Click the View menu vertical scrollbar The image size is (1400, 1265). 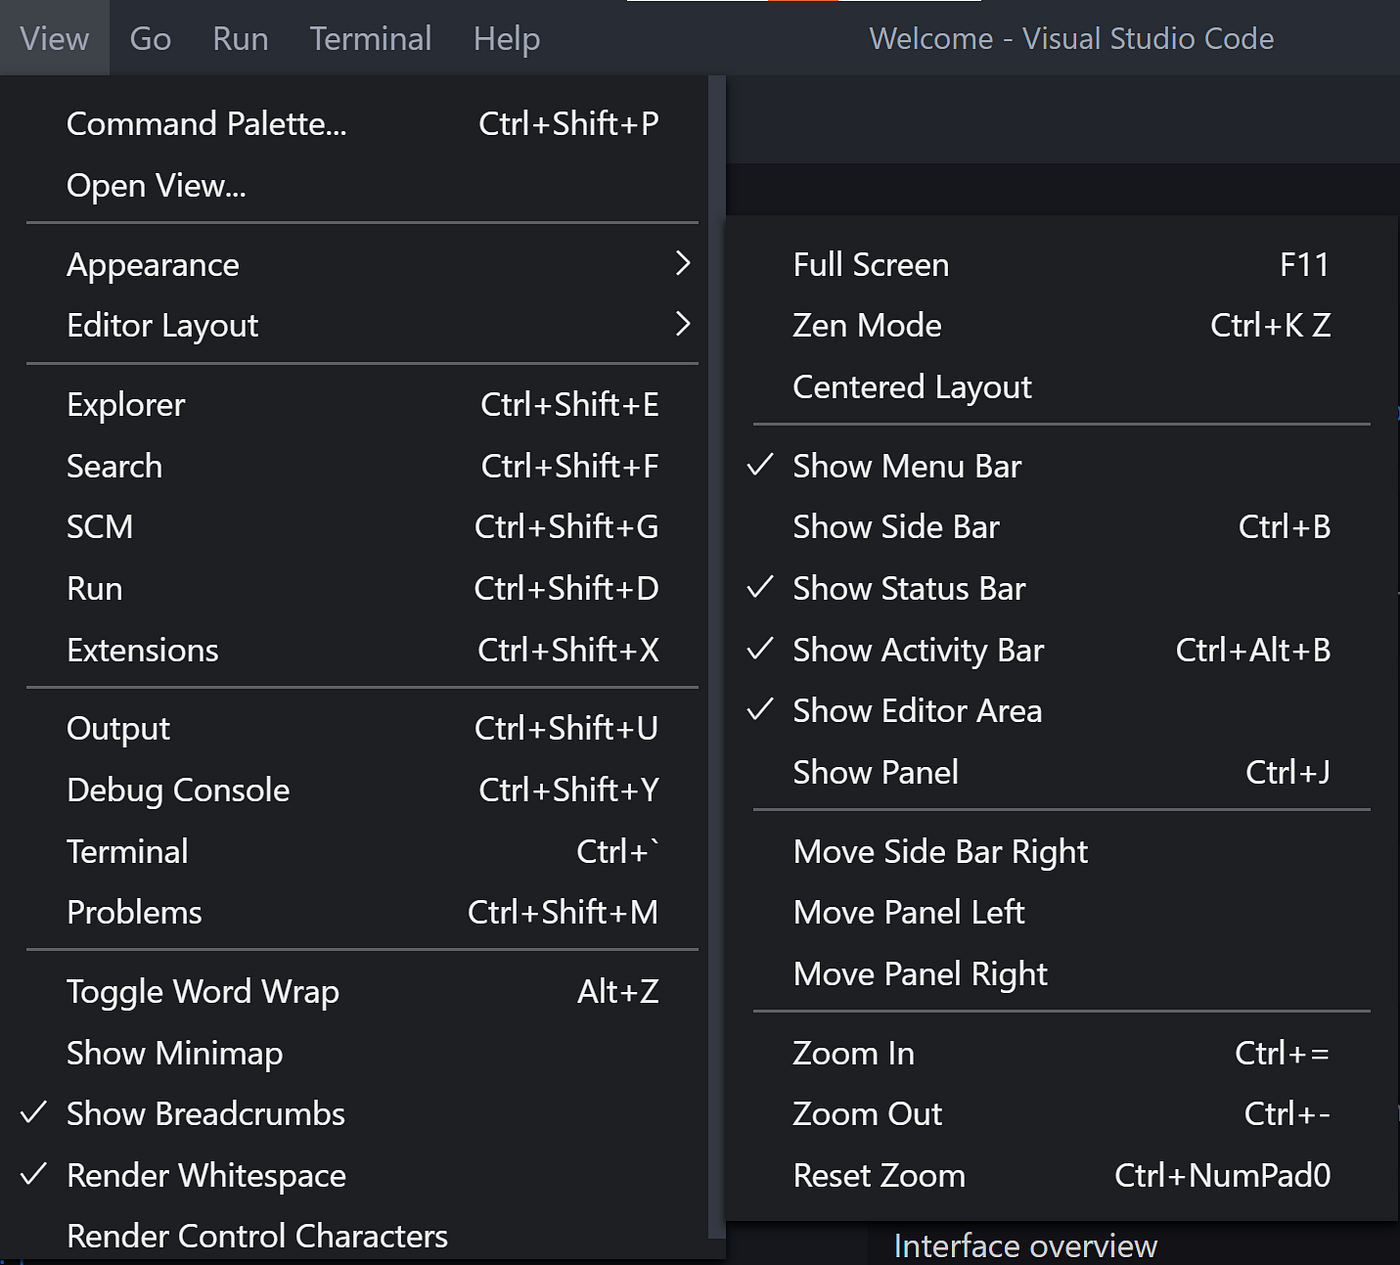[x=716, y=658]
